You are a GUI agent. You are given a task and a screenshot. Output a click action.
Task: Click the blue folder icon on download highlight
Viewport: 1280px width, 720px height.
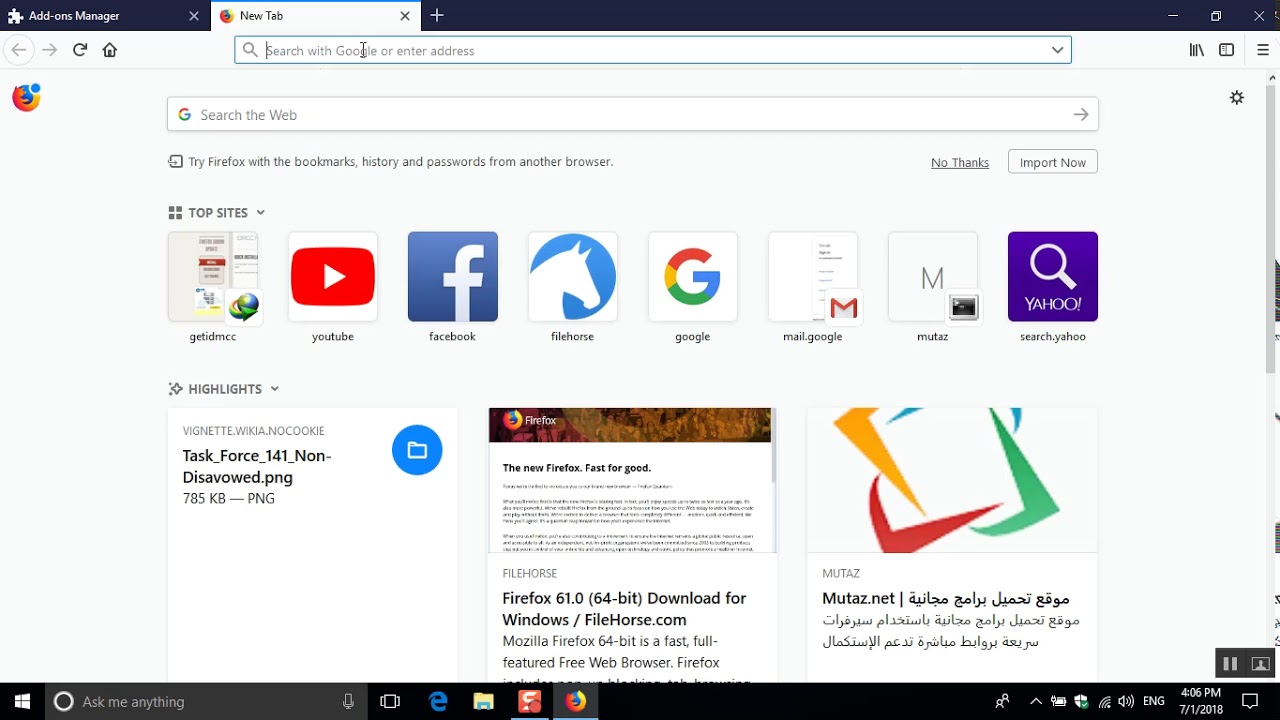[417, 450]
